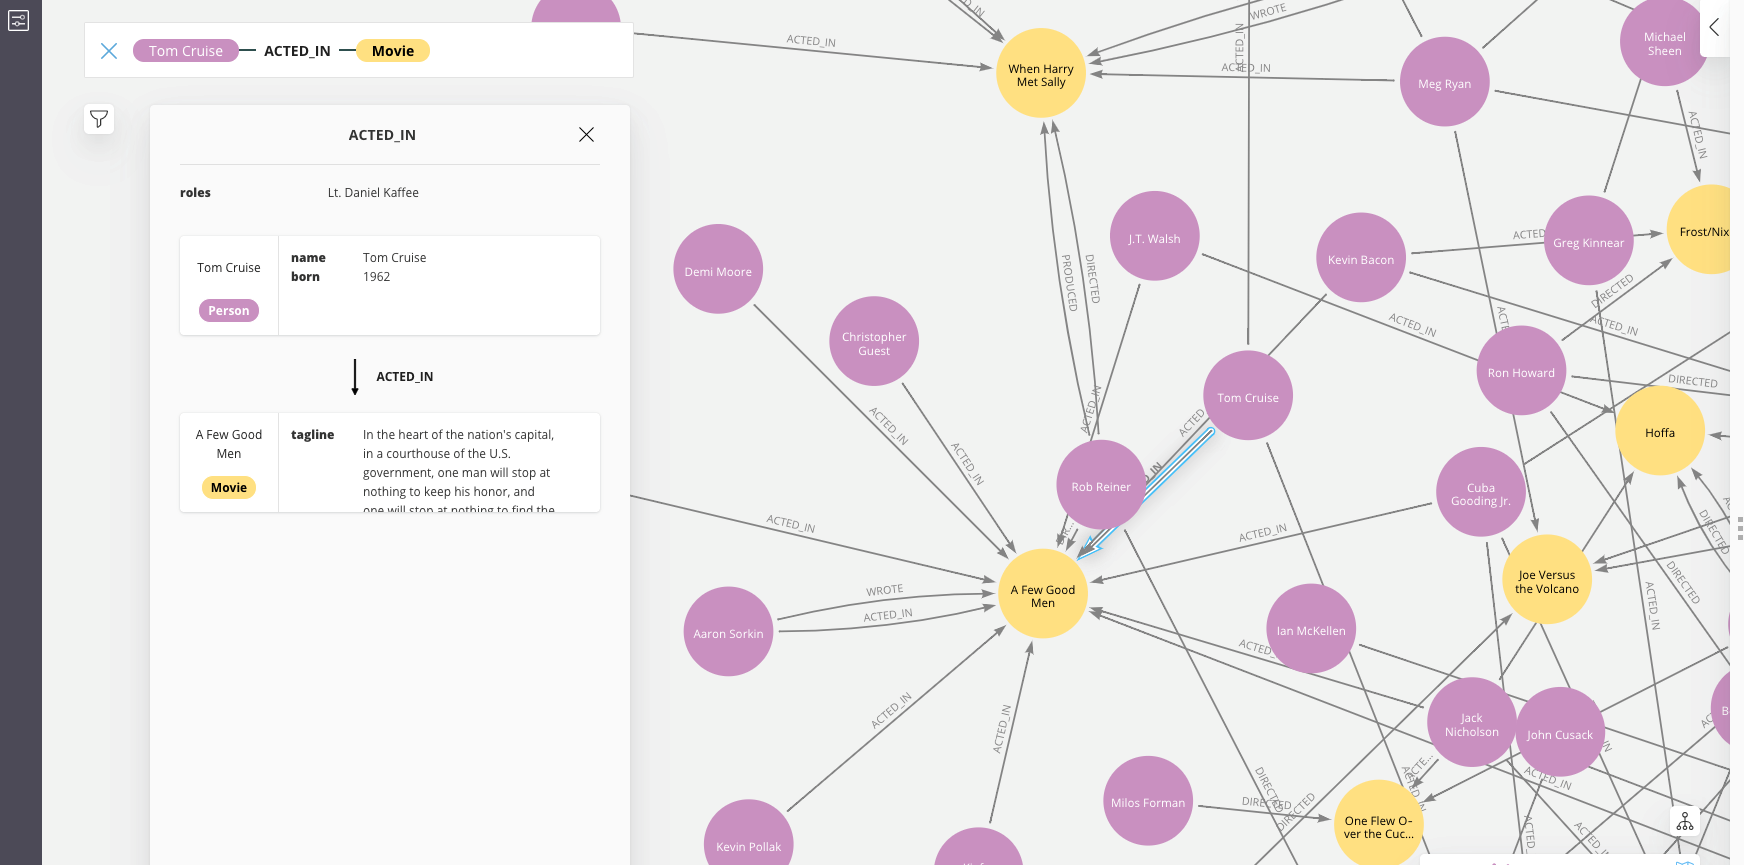Click the tagline text of A Few Good Men

pos(459,472)
